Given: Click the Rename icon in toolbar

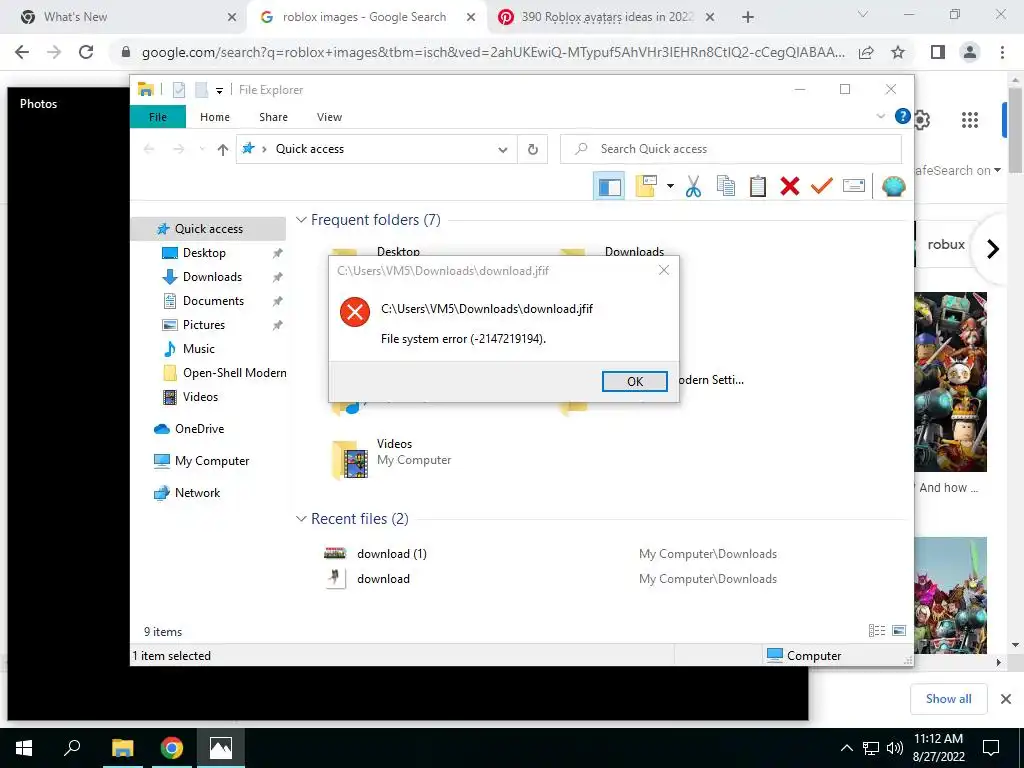Looking at the screenshot, I should [854, 186].
